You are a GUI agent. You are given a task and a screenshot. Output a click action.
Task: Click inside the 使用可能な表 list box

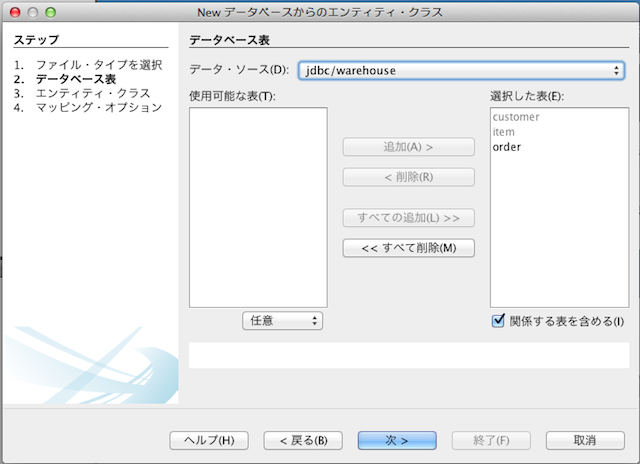click(x=258, y=206)
